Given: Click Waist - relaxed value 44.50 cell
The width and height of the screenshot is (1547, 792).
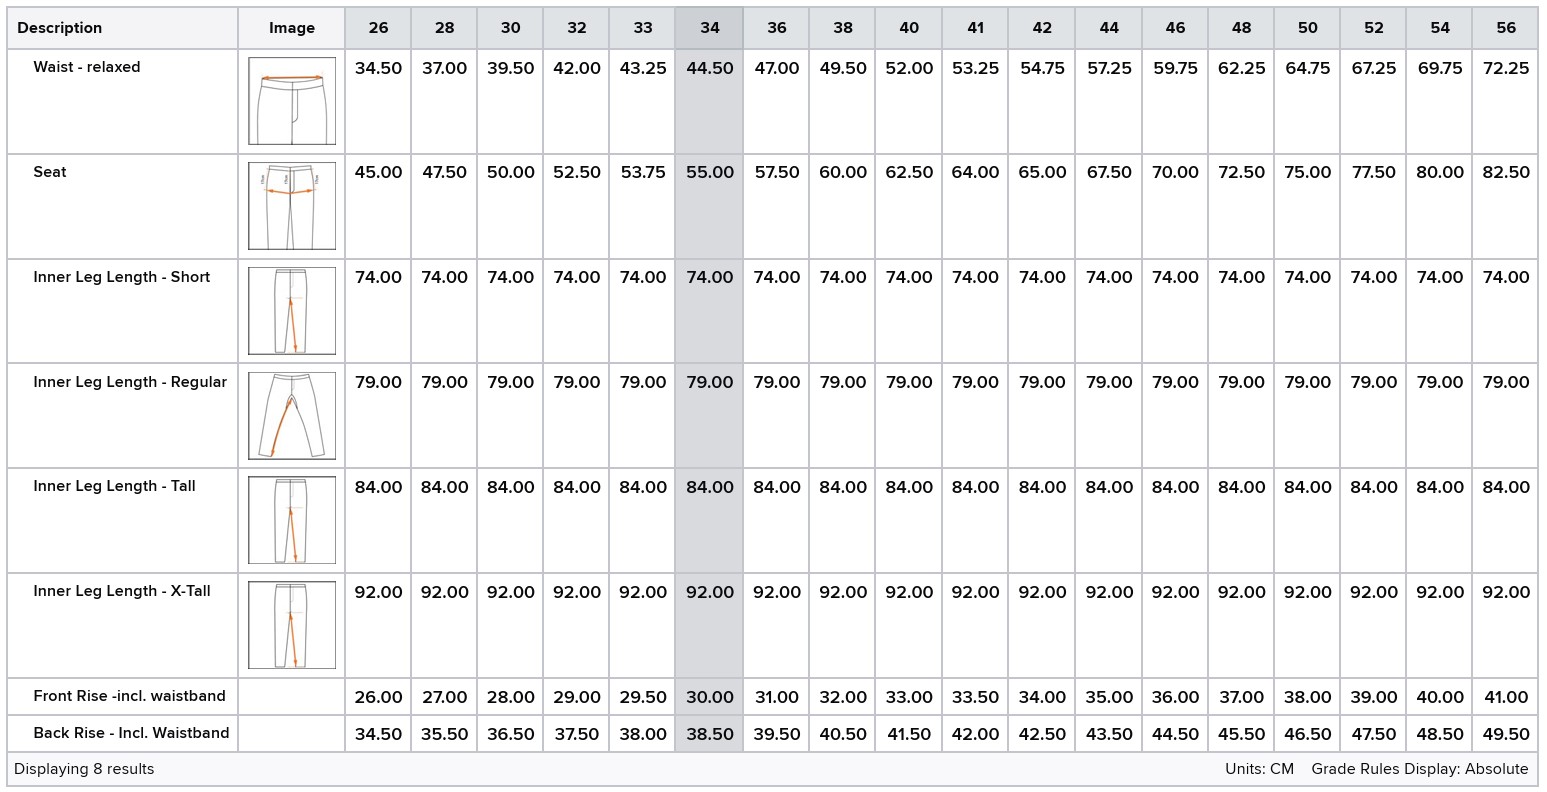Looking at the screenshot, I should point(709,69).
